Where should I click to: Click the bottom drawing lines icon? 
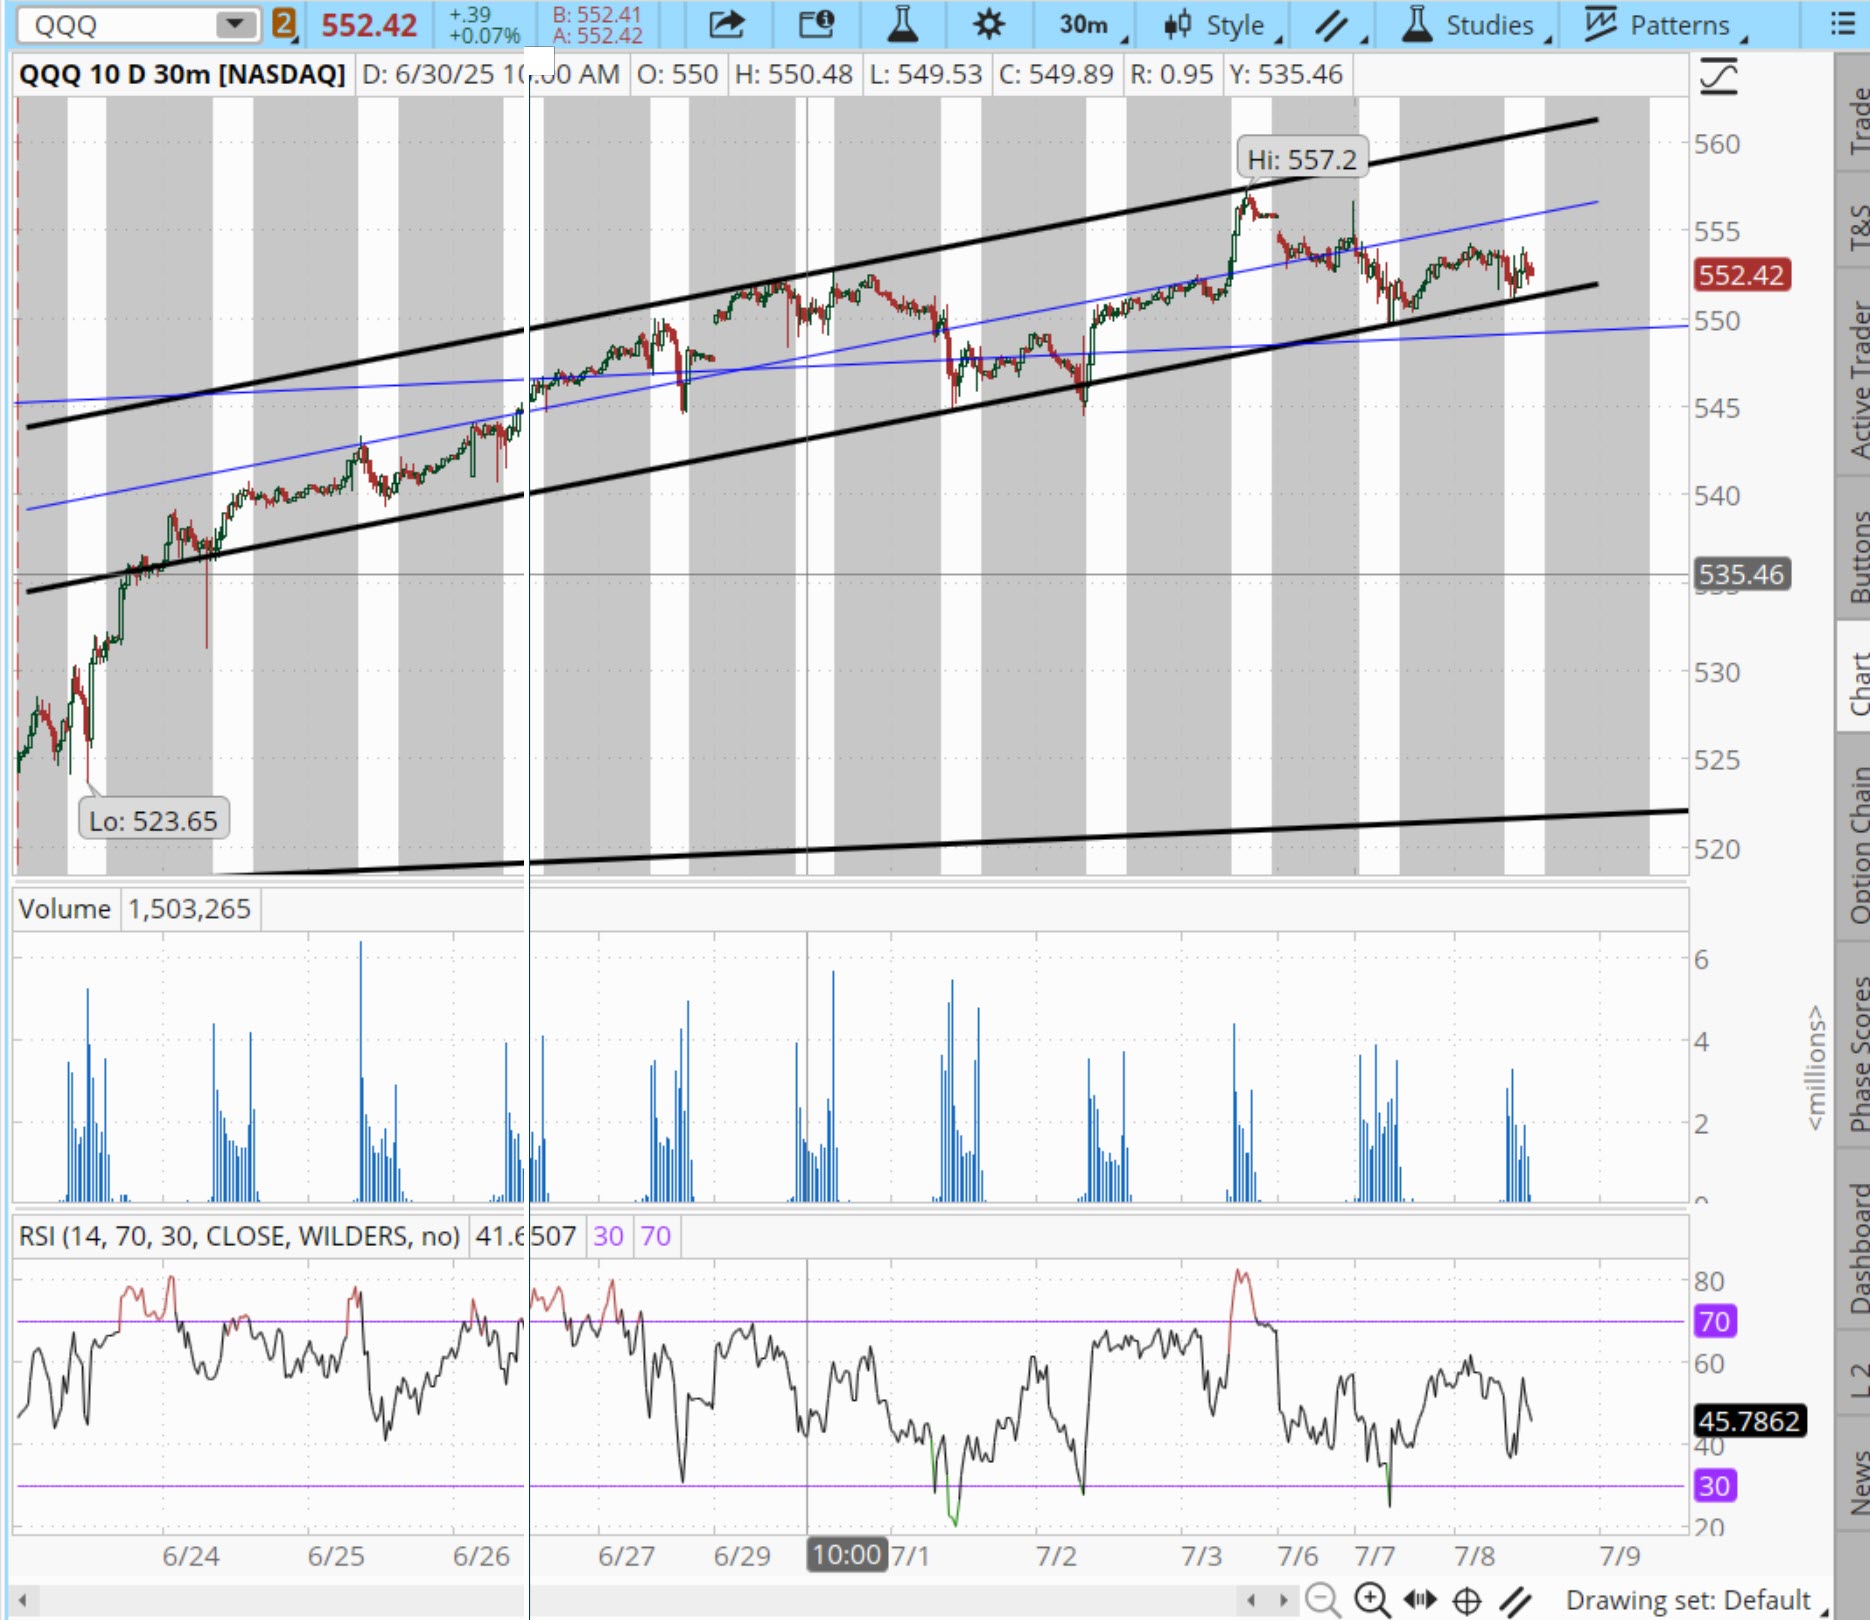tap(1516, 1600)
